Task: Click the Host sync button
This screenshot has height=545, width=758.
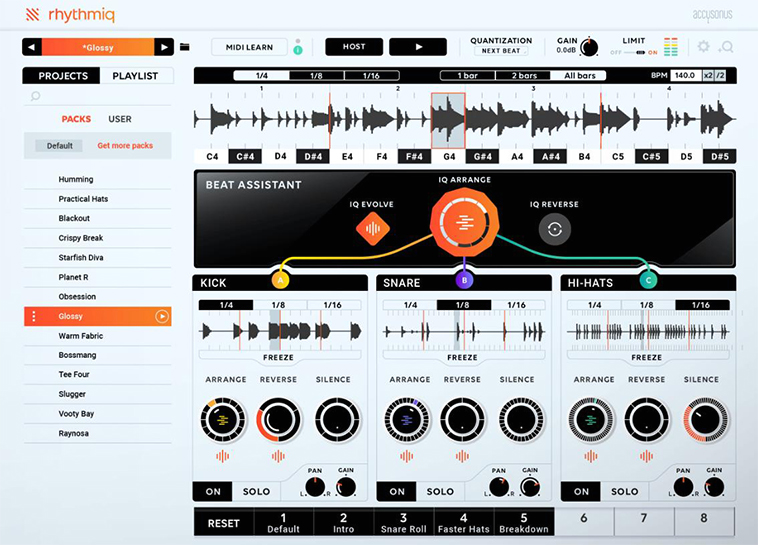Action: coord(354,47)
